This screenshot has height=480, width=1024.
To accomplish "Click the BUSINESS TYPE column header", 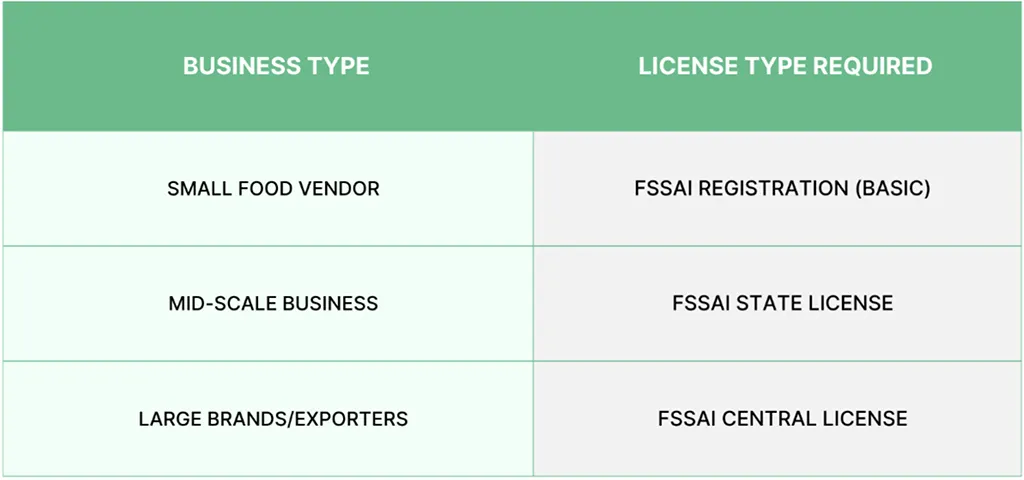I will 276,67.
